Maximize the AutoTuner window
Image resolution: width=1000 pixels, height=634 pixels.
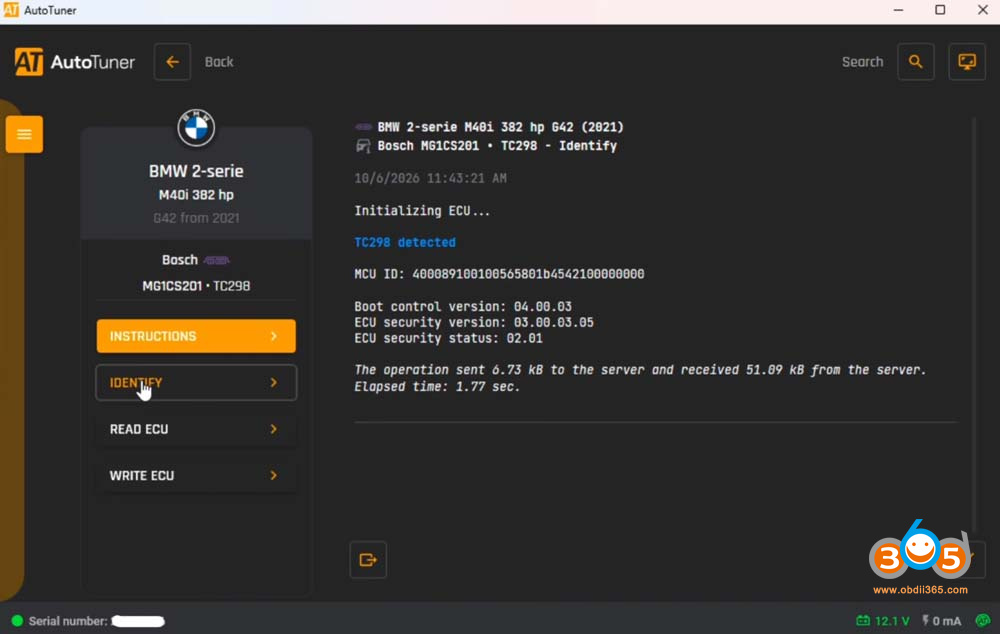(940, 10)
